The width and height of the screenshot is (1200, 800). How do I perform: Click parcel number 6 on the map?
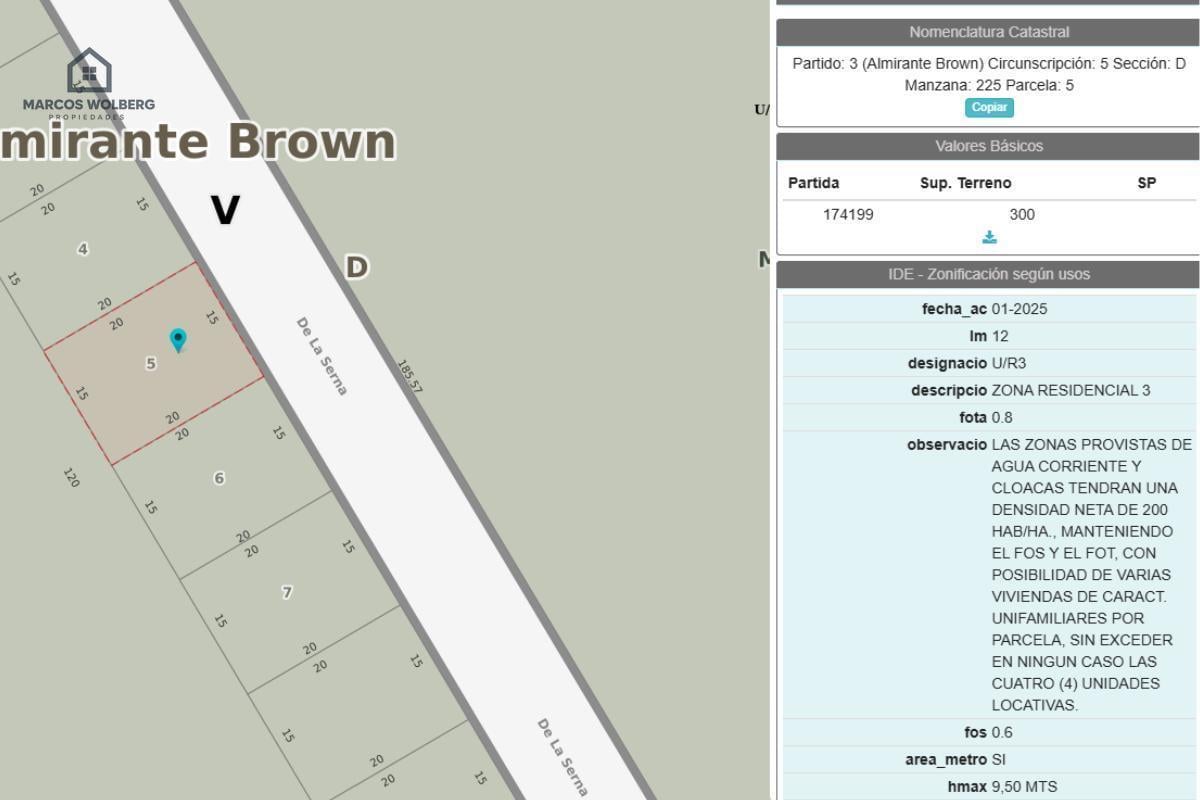point(219,478)
